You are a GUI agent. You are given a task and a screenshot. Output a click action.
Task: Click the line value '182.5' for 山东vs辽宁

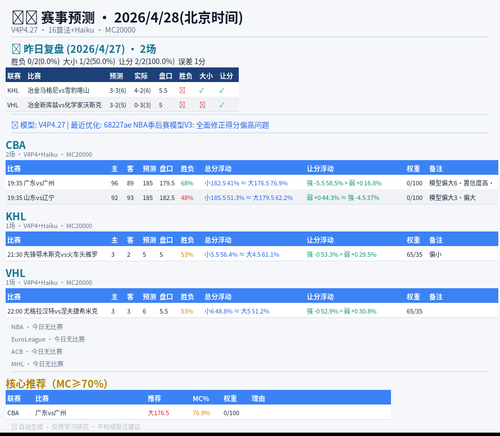(x=167, y=198)
